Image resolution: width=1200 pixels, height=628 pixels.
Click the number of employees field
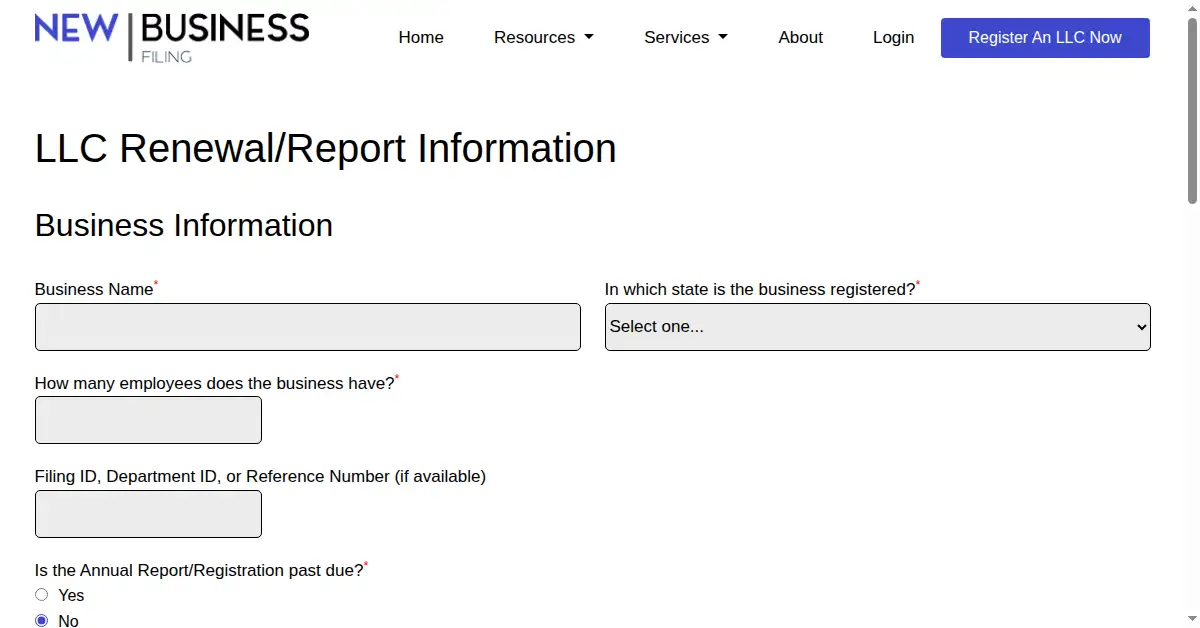pyautogui.click(x=148, y=420)
